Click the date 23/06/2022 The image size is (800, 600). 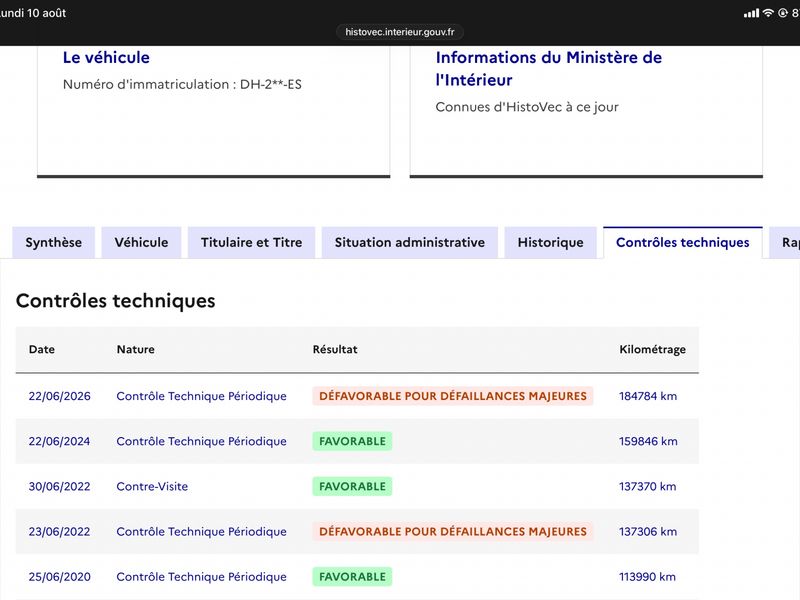[x=59, y=532]
